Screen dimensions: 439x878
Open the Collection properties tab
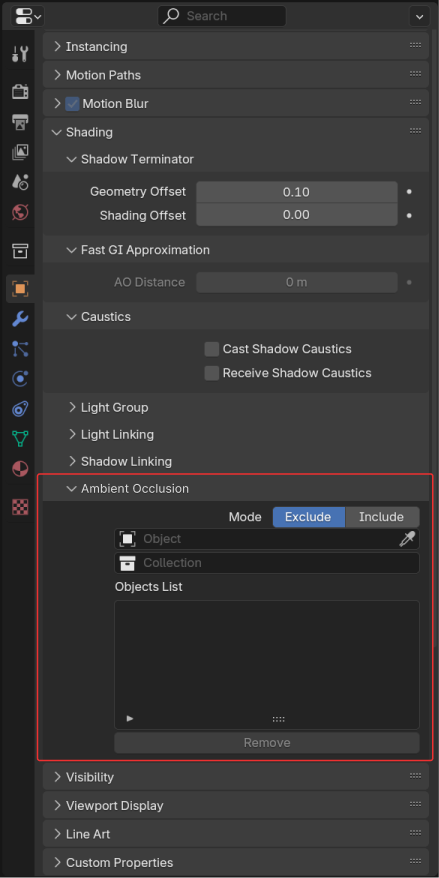20,251
